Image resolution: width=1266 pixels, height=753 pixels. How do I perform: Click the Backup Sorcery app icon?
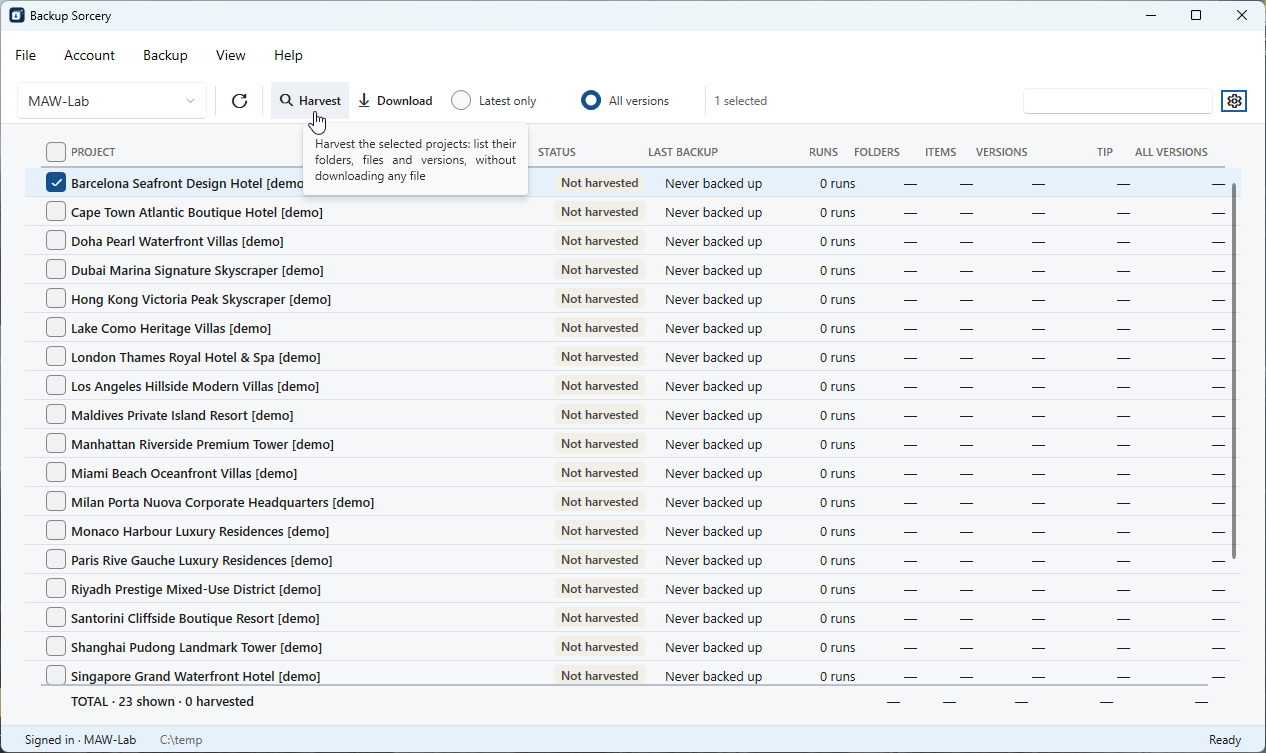[x=17, y=15]
